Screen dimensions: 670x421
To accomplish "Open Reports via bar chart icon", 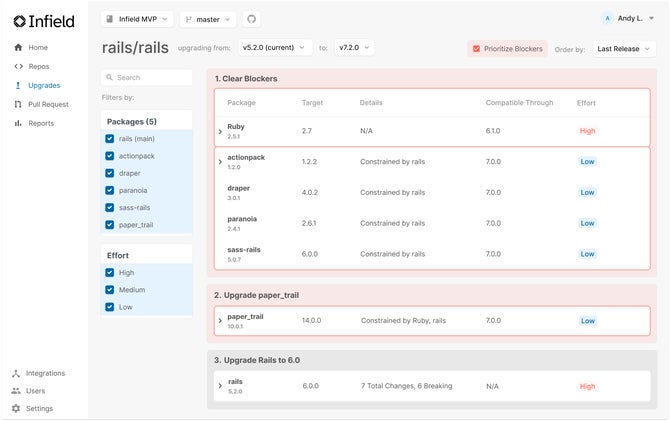I will click(x=18, y=123).
